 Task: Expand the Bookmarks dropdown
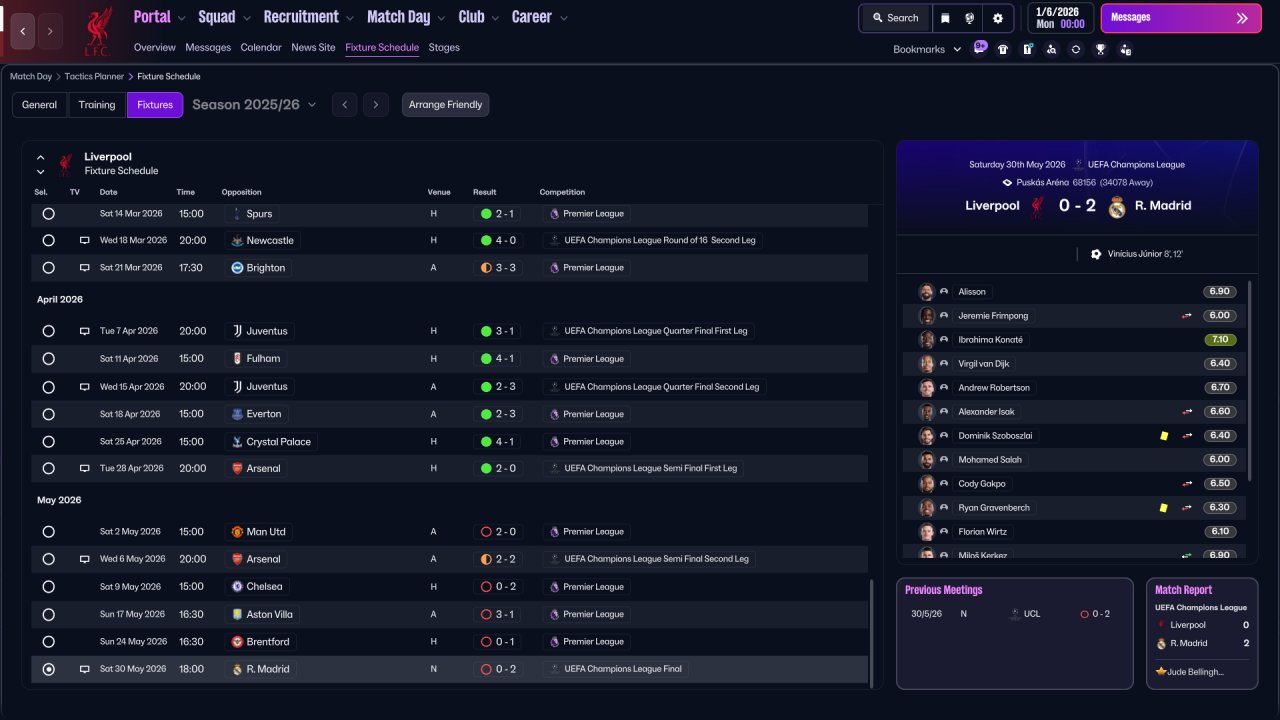(x=927, y=49)
